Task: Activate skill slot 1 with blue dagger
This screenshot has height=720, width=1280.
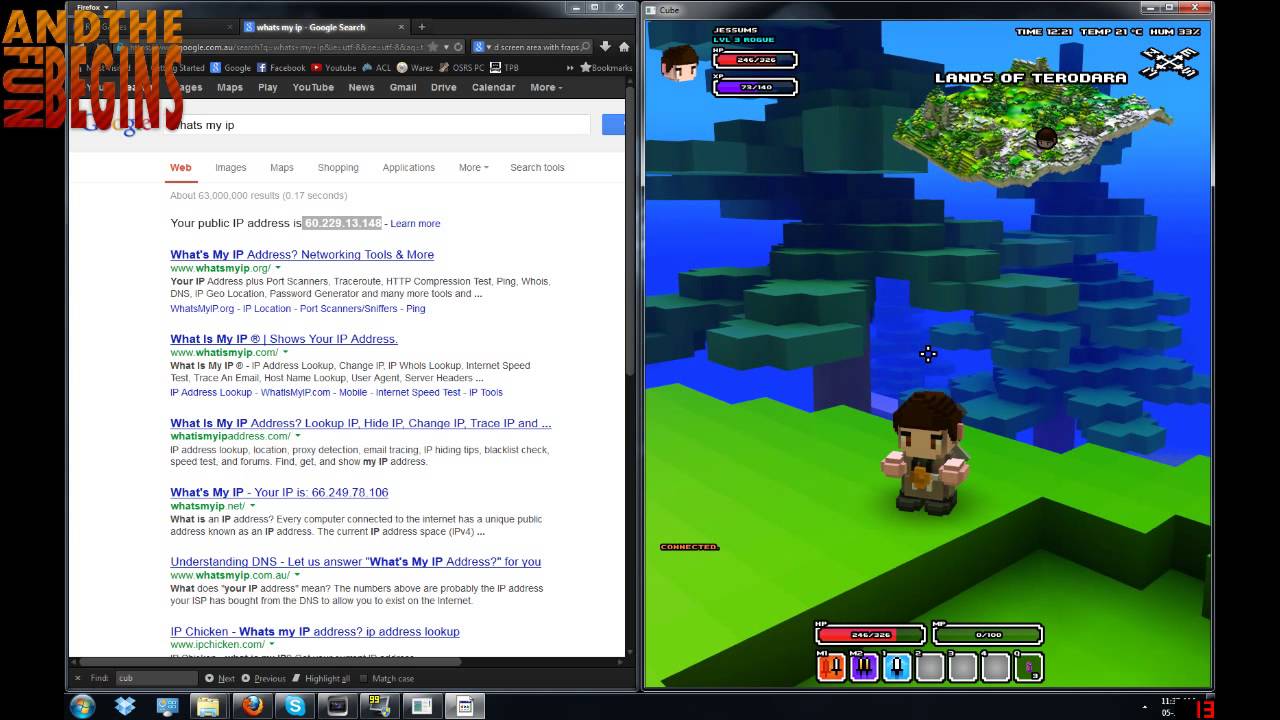Action: [897, 667]
